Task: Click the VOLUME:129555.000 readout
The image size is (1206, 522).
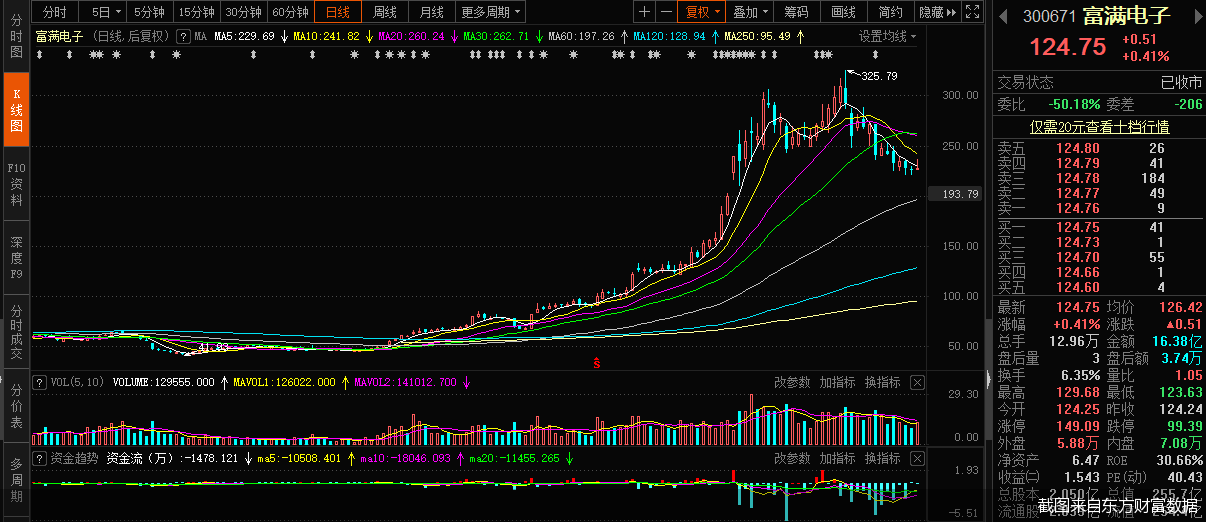Action: click(163, 382)
